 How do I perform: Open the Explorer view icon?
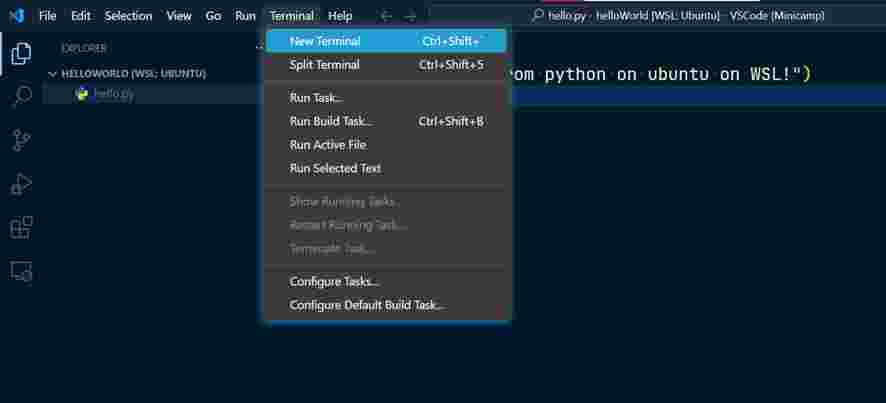point(21,54)
